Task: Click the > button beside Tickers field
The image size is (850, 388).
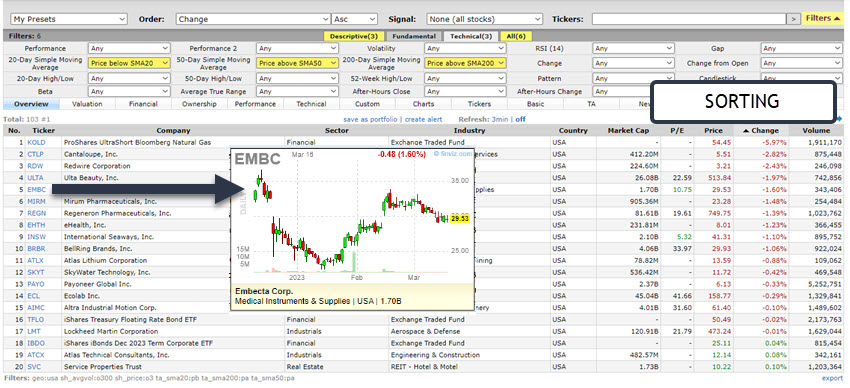Action: pos(794,19)
